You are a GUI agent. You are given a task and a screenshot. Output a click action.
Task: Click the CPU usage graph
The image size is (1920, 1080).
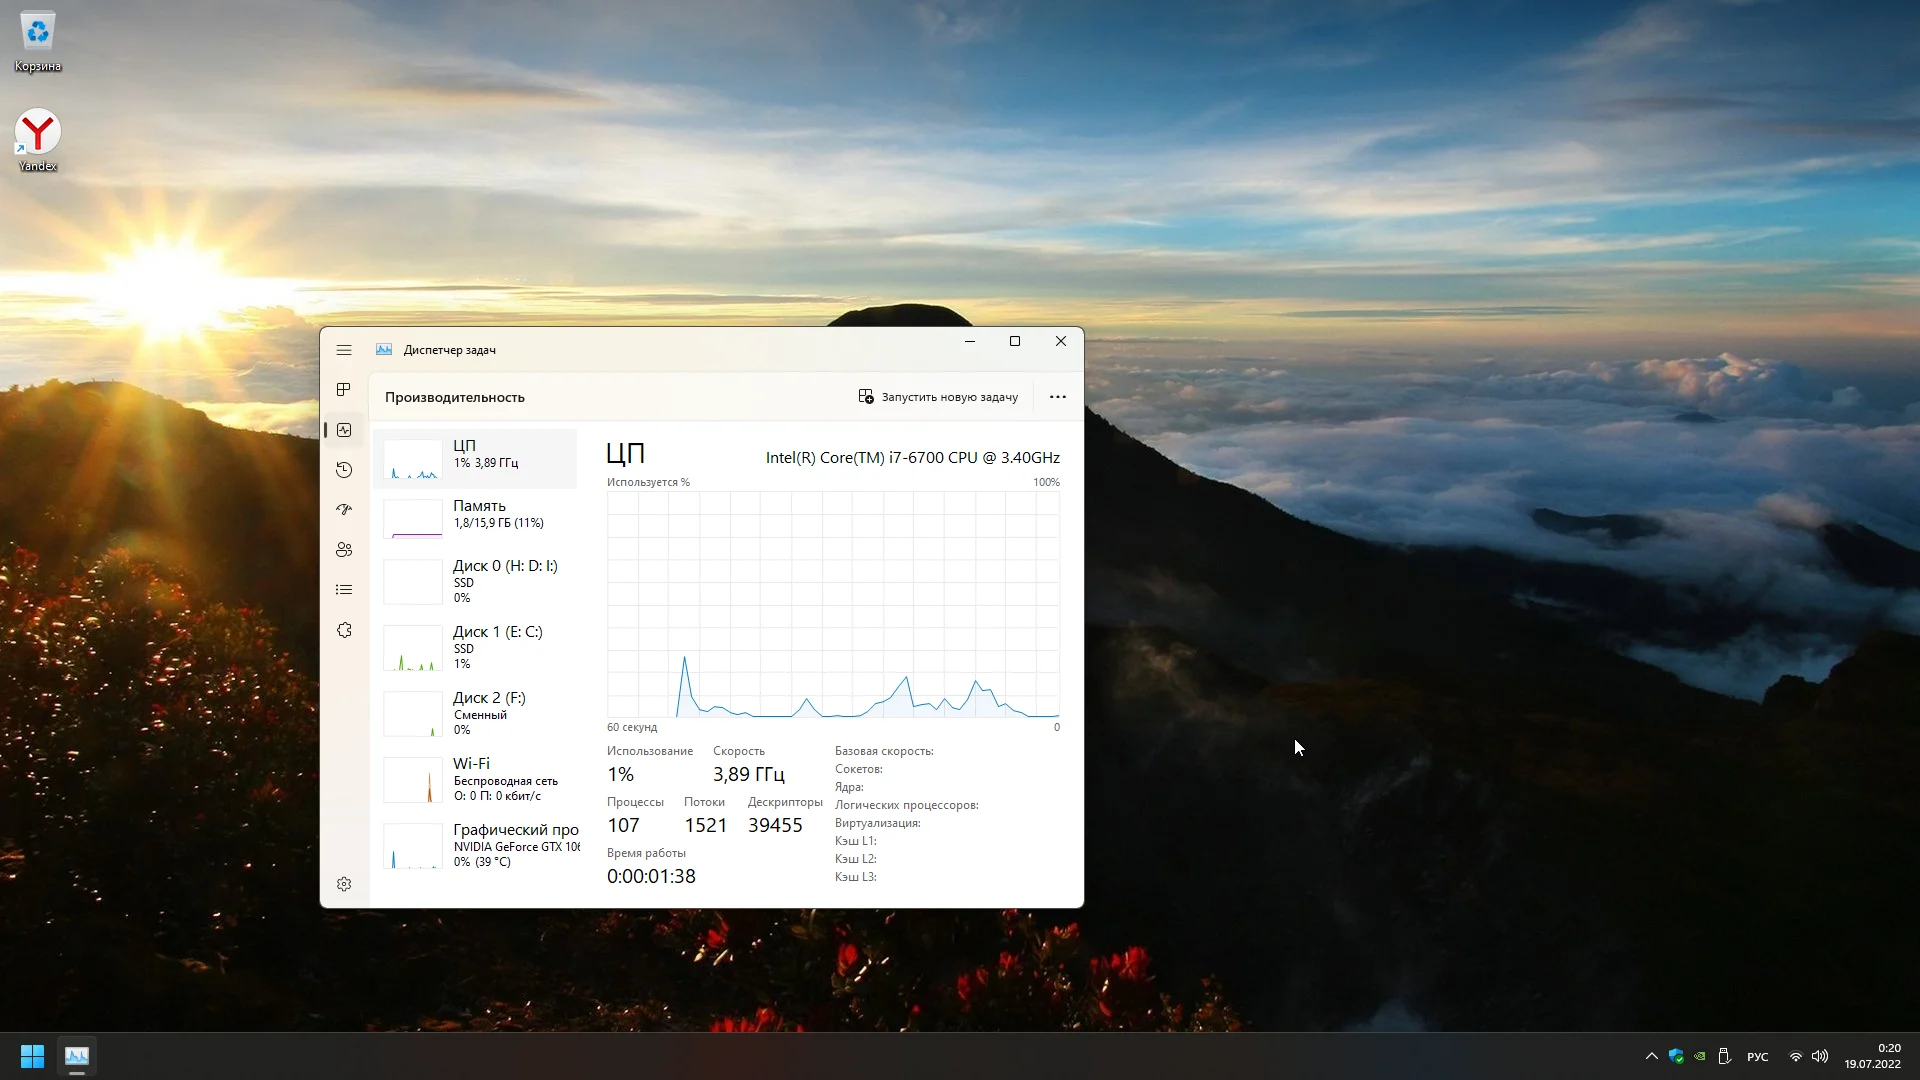coord(832,604)
